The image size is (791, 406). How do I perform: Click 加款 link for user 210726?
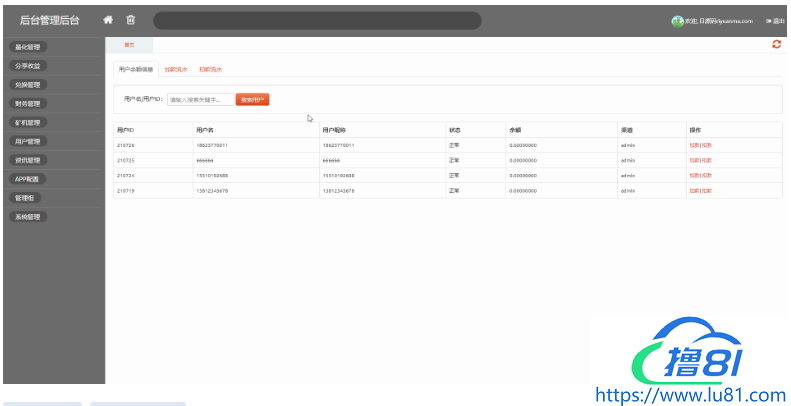coord(694,145)
